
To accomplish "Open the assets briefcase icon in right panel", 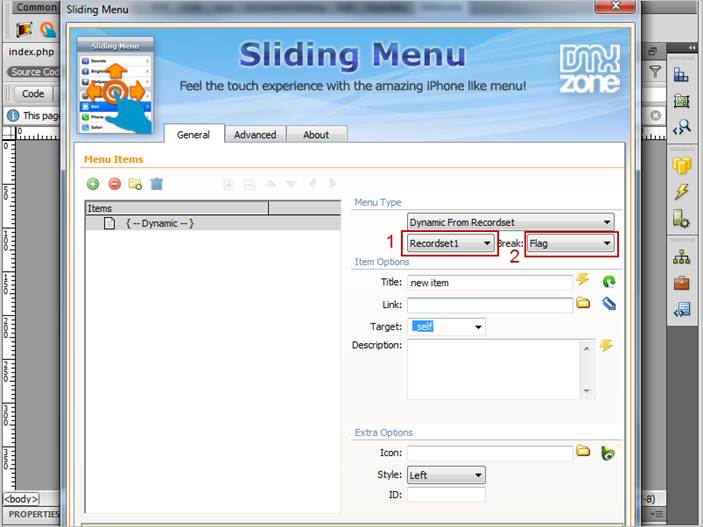I will pos(681,283).
